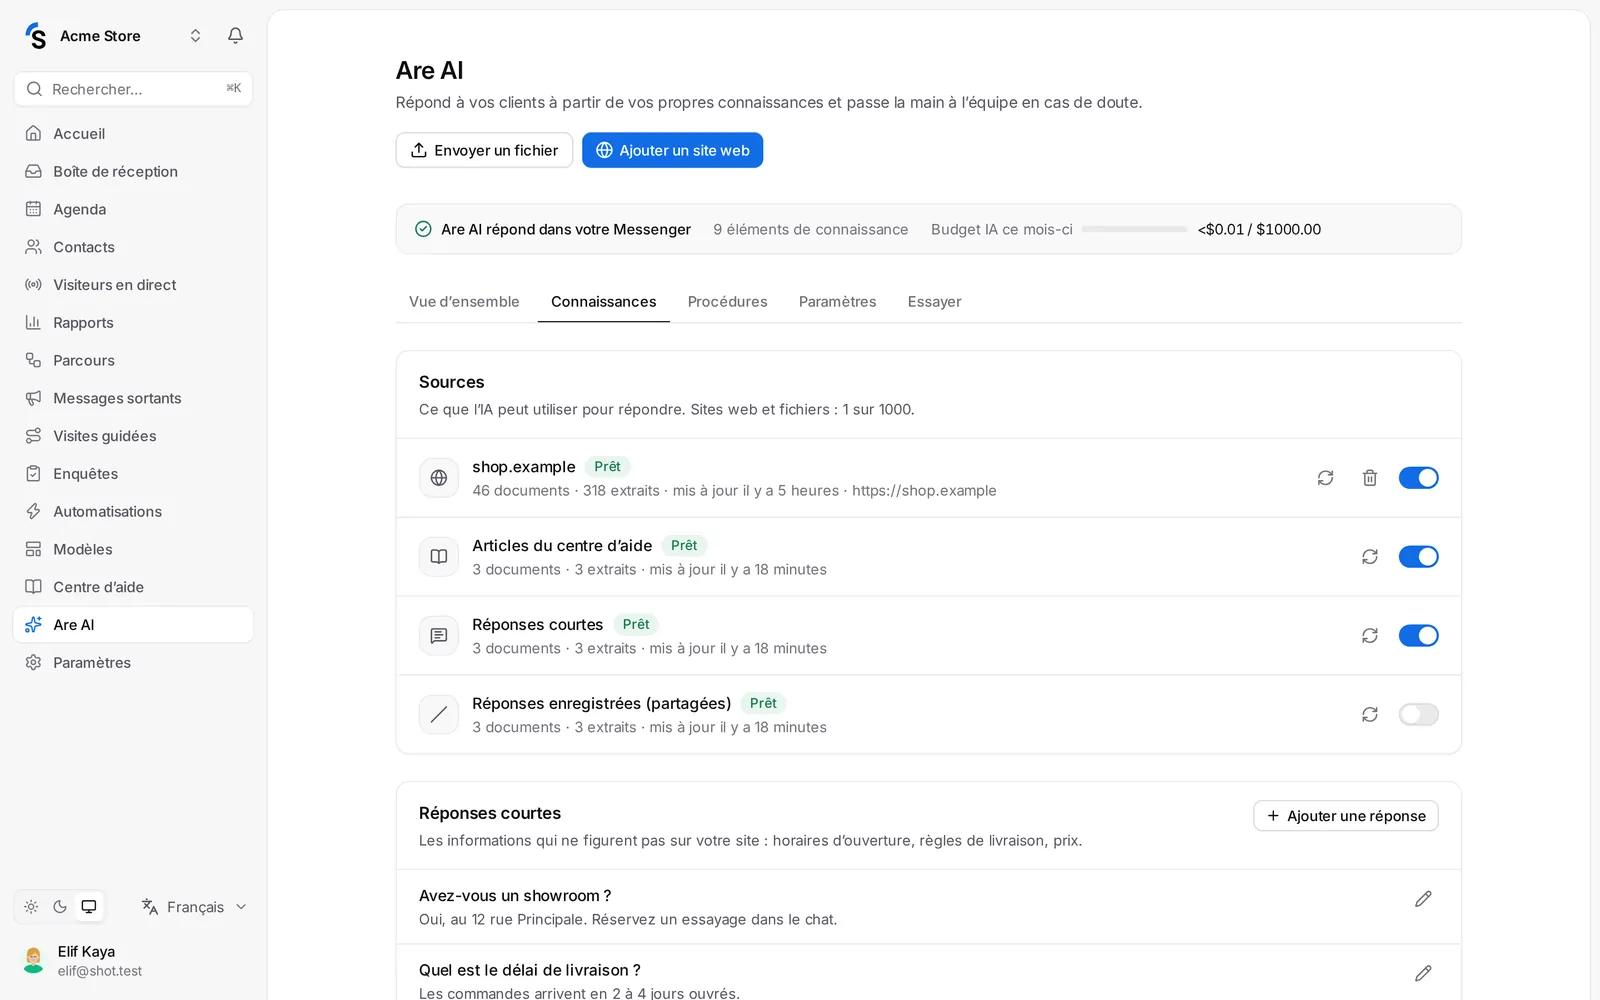
Task: Click the Acme Store logo
Action: click(36, 36)
